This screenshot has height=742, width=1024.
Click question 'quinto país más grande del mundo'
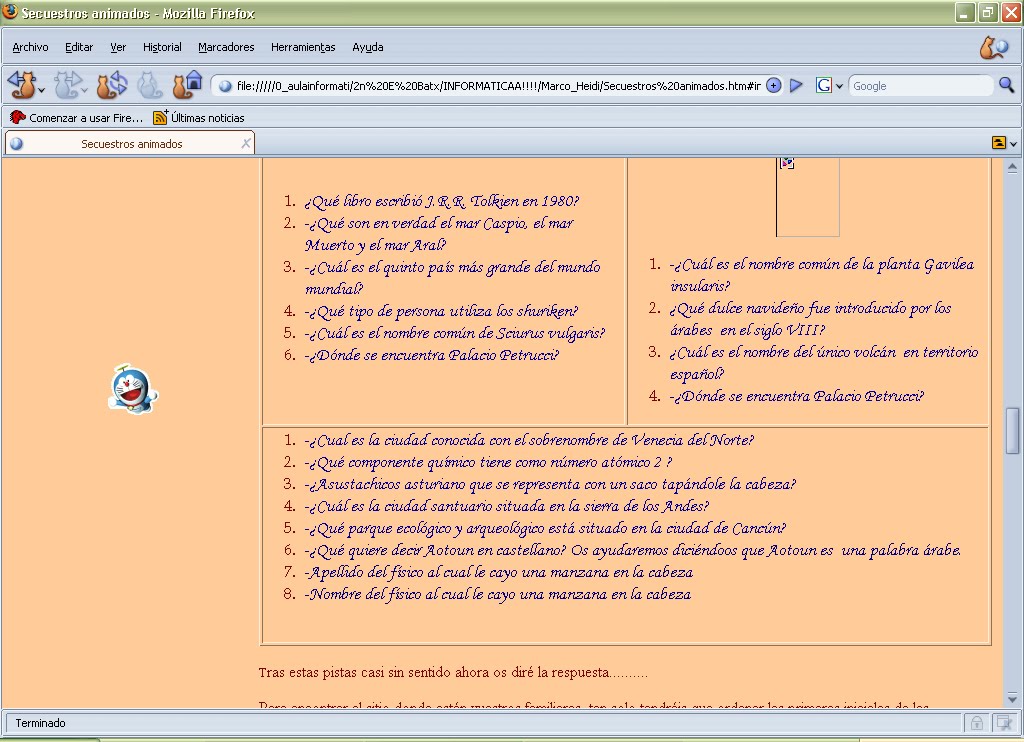[x=452, y=278]
